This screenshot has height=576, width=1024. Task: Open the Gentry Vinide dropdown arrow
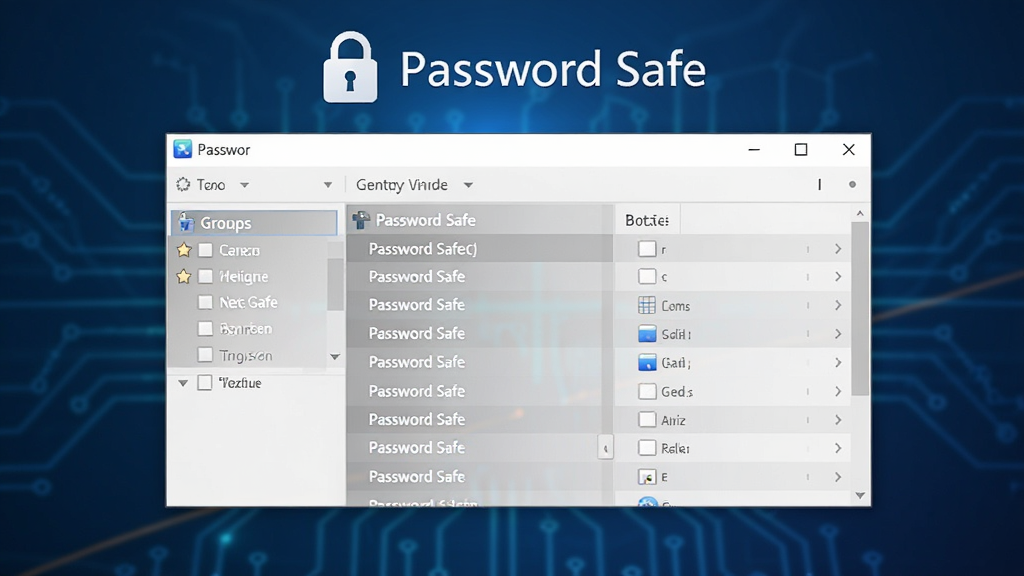coord(468,185)
